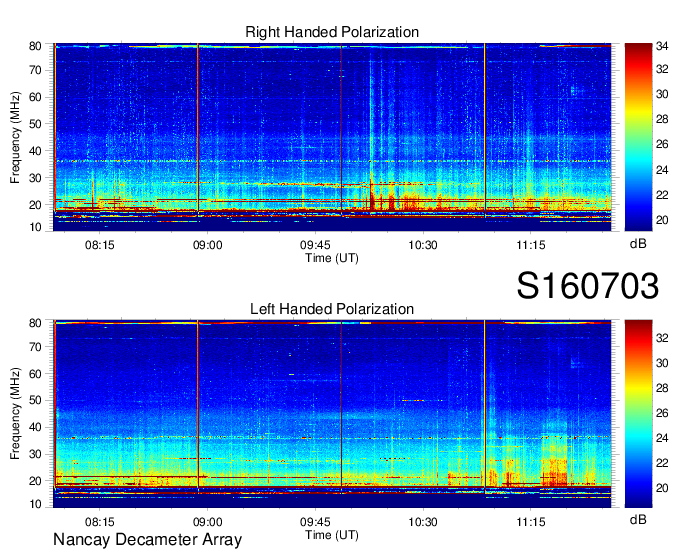Screen dimensions: 680x552
Task: Click the left-handed spectrogram plot
Action: coord(332,414)
